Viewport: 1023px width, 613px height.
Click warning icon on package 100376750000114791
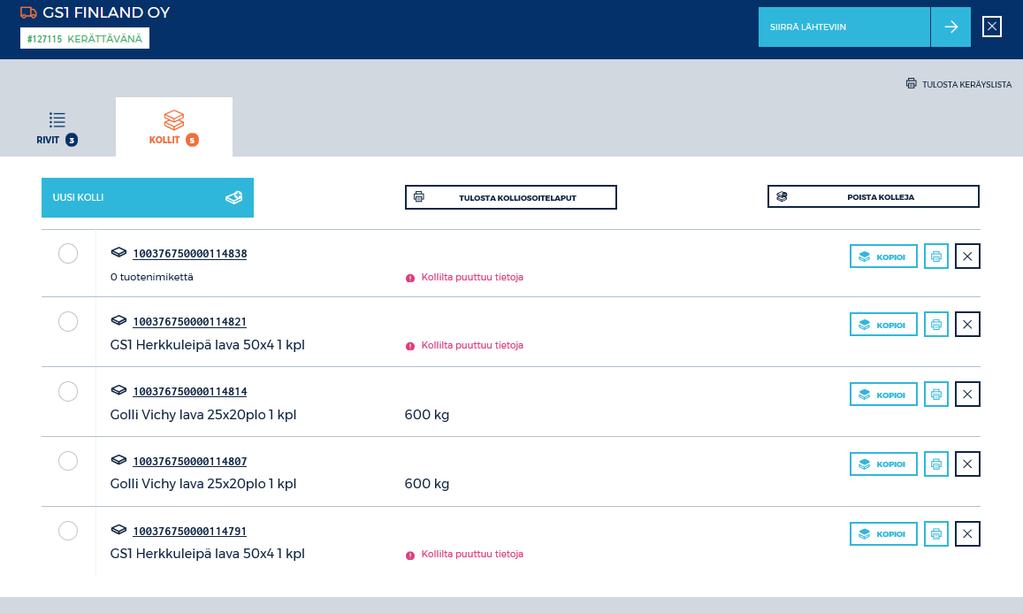(410, 556)
